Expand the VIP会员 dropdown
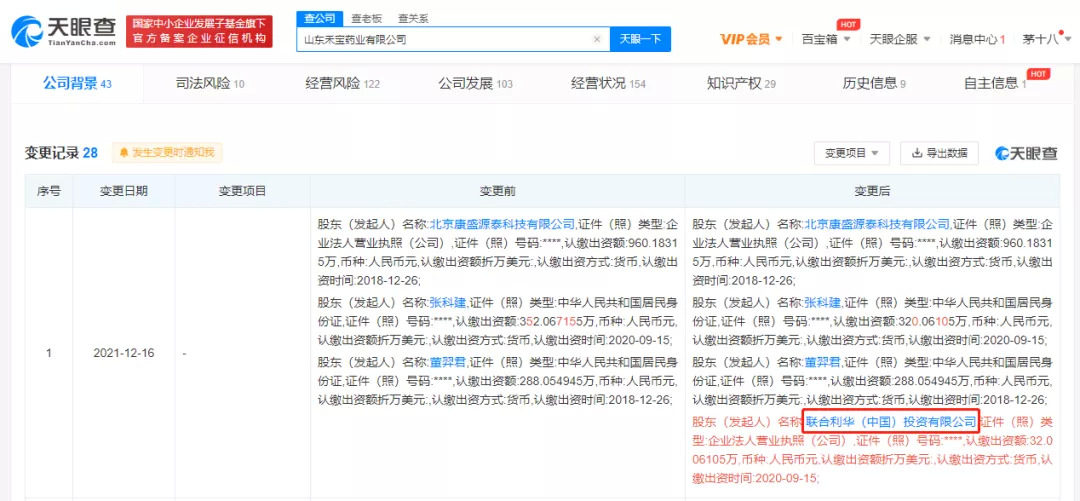The image size is (1080, 501). pyautogui.click(x=751, y=39)
